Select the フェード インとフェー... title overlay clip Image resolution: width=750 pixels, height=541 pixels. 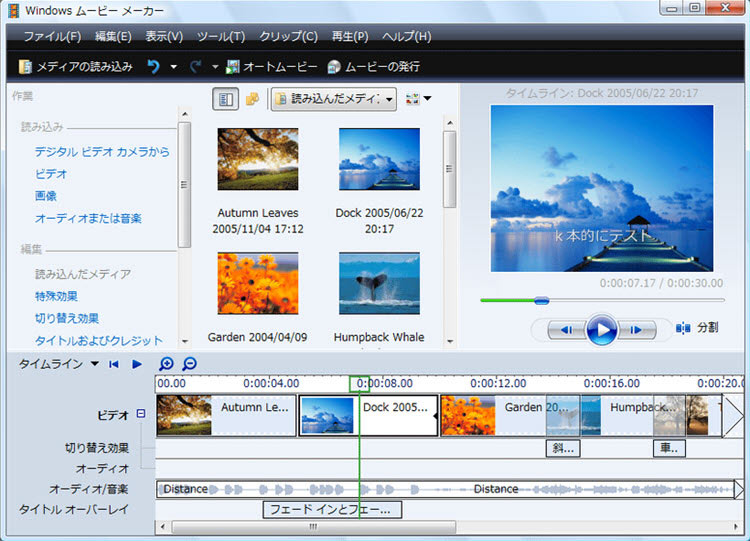point(332,510)
